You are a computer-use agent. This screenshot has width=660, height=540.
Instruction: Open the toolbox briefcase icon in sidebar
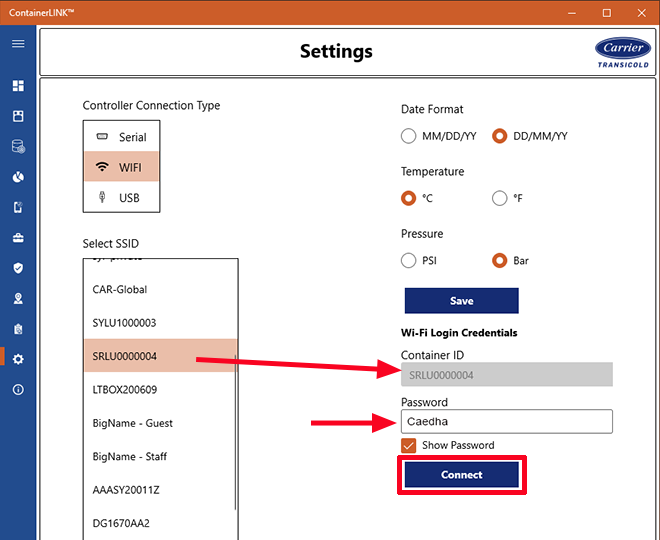tap(18, 238)
